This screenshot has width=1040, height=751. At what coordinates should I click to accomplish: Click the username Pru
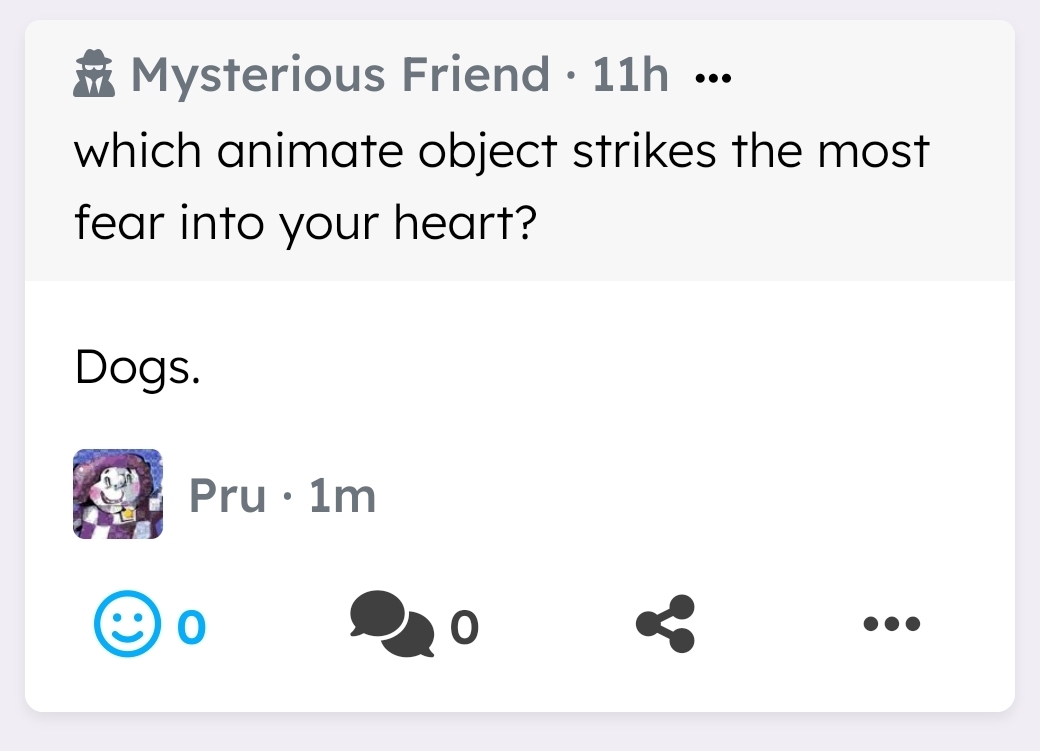227,495
